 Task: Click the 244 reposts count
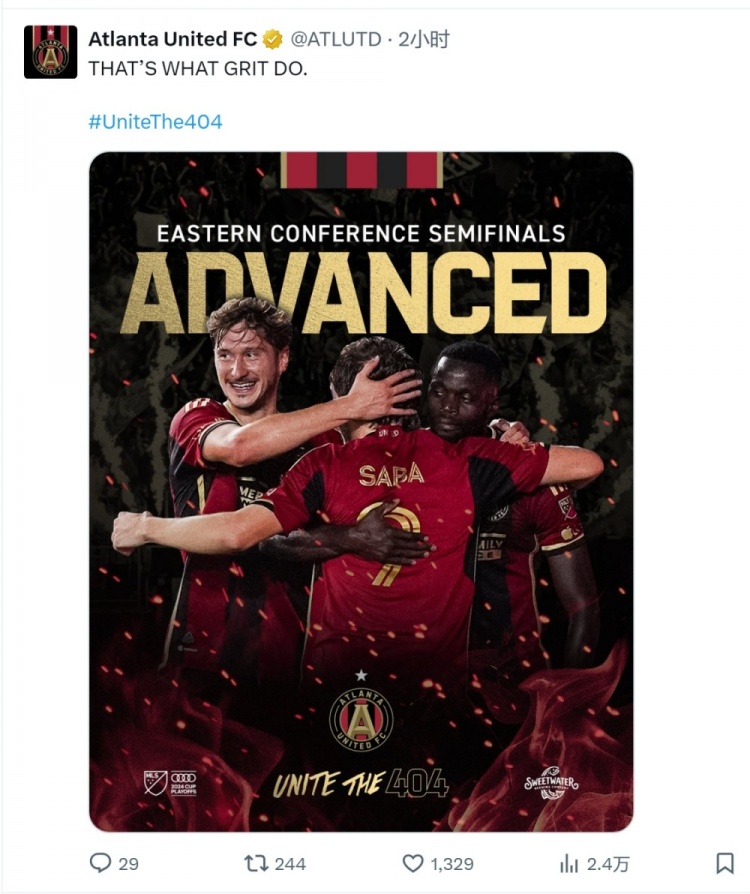coord(290,864)
